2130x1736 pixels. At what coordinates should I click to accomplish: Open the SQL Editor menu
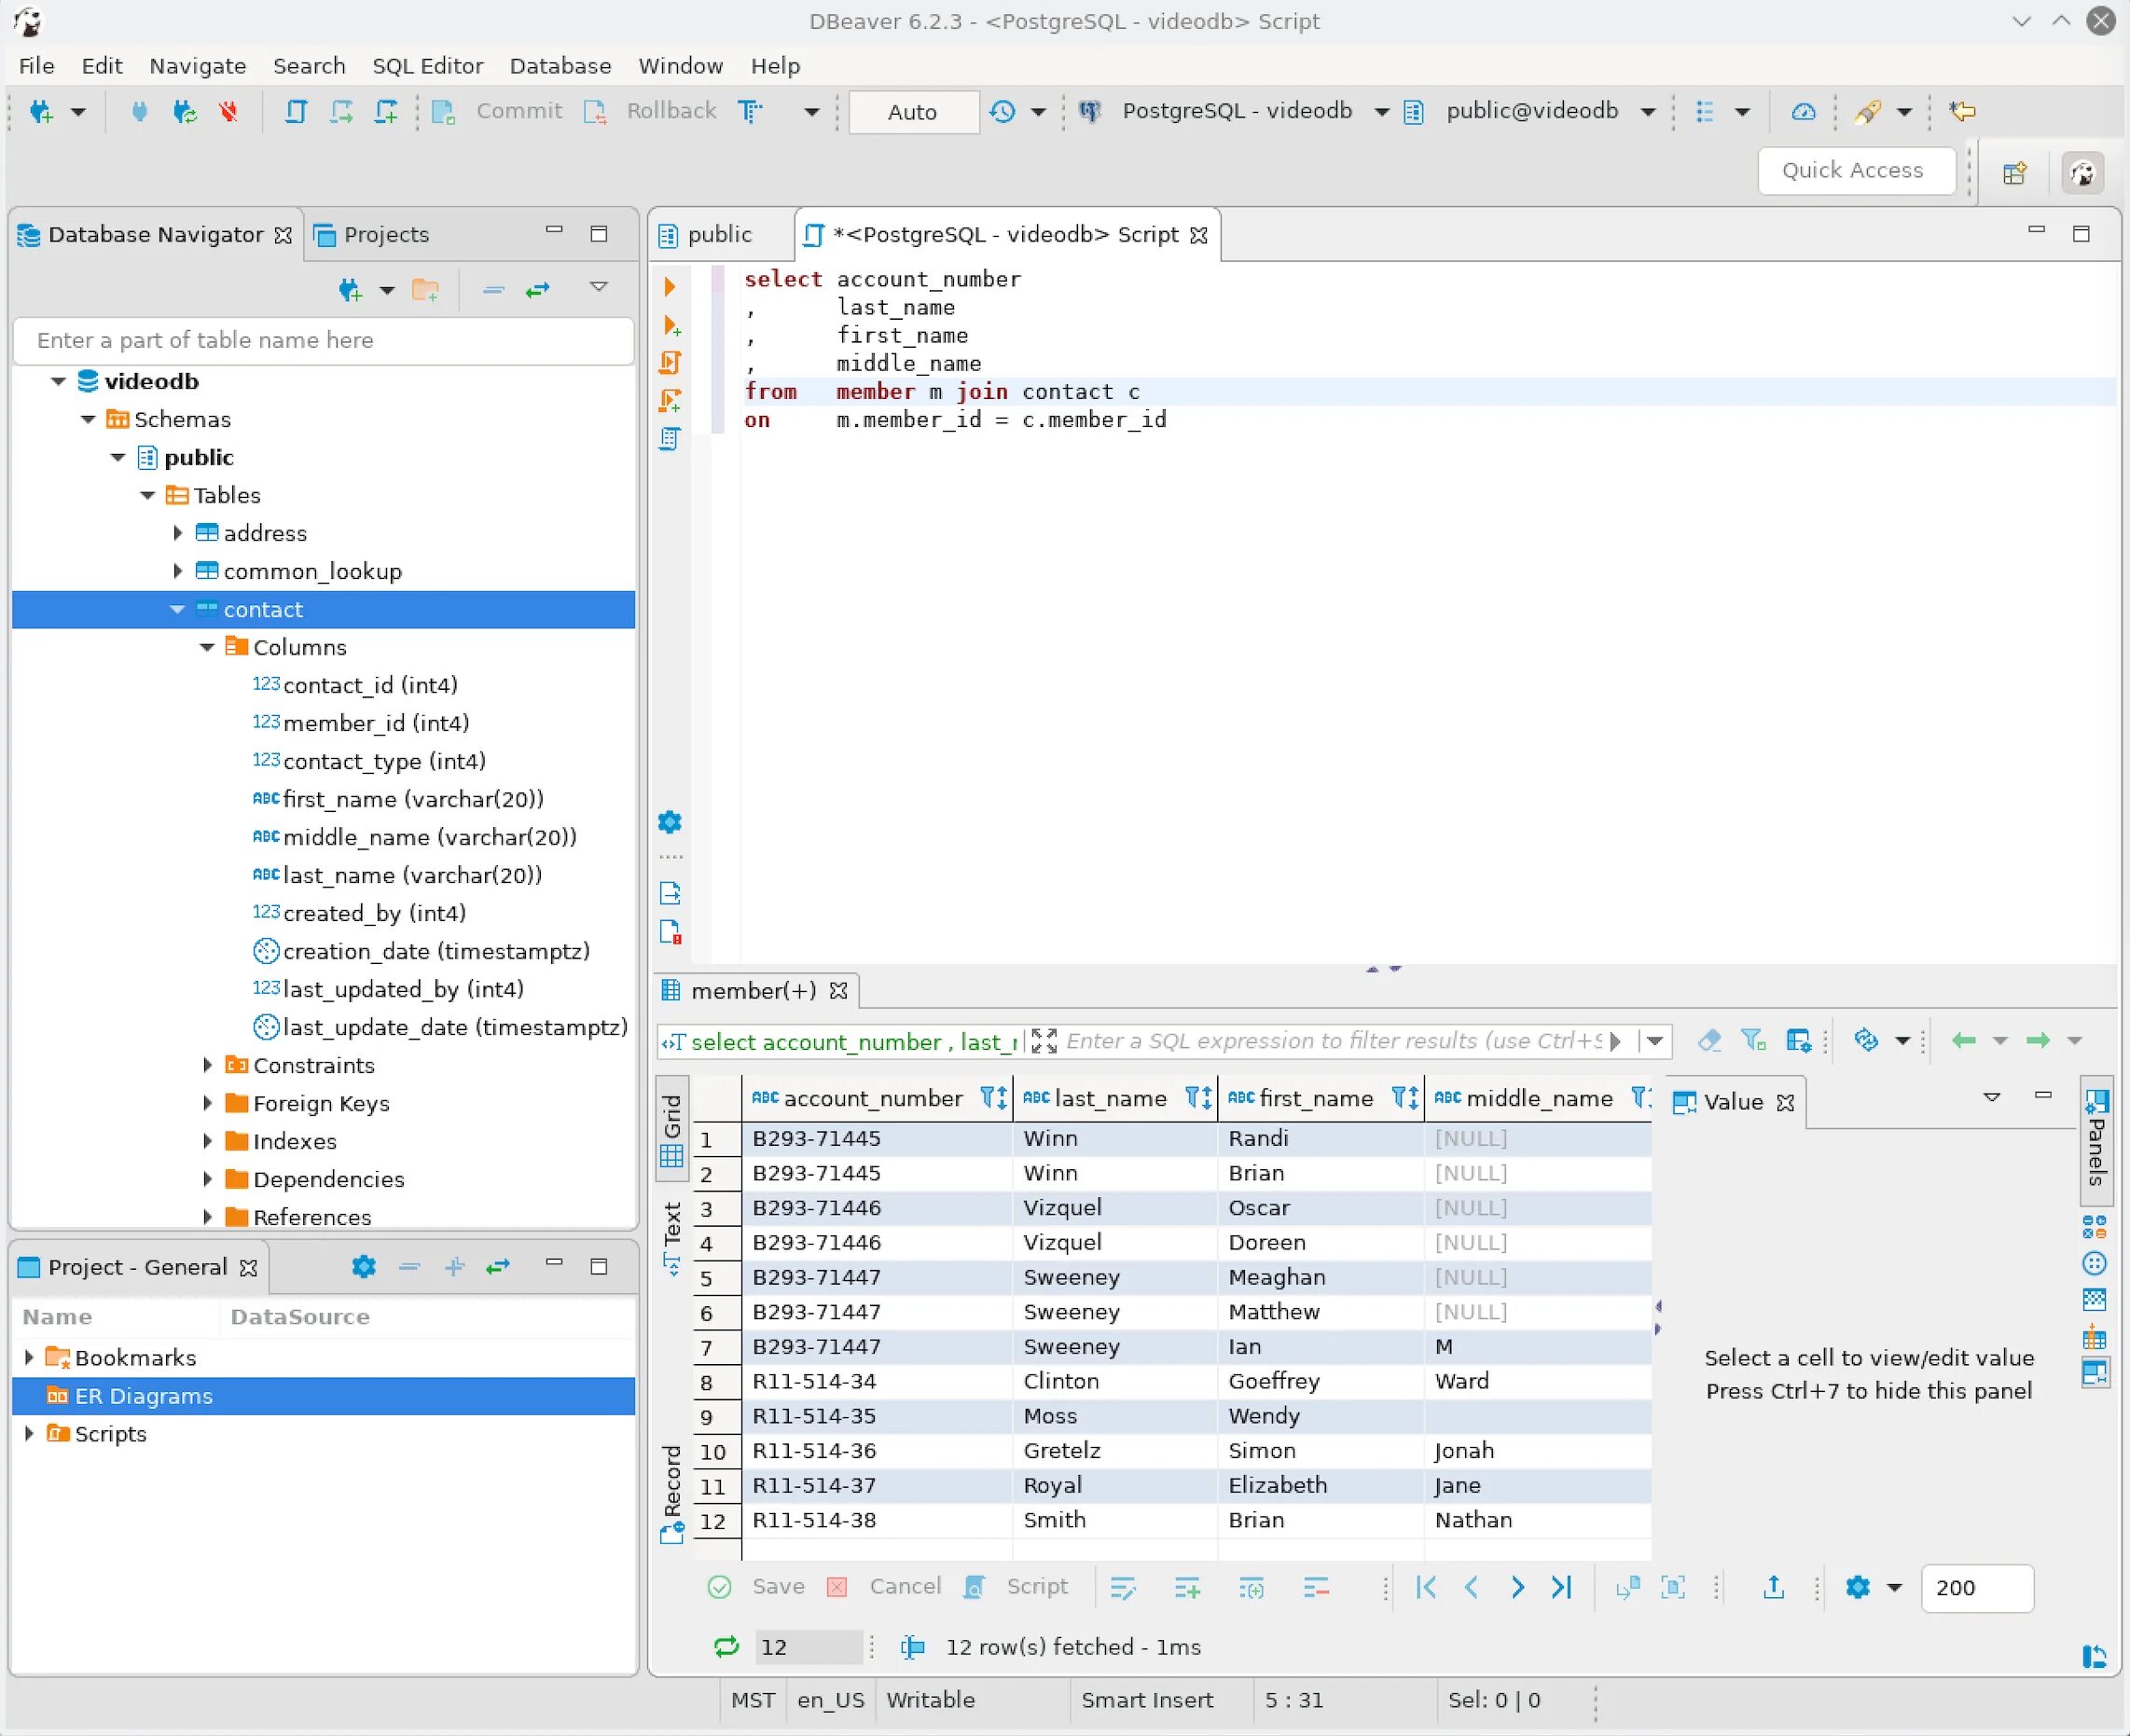pos(427,66)
